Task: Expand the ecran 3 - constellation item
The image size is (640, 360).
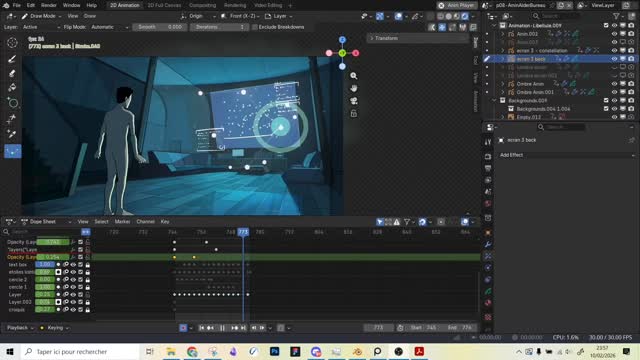Action: [x=503, y=51]
